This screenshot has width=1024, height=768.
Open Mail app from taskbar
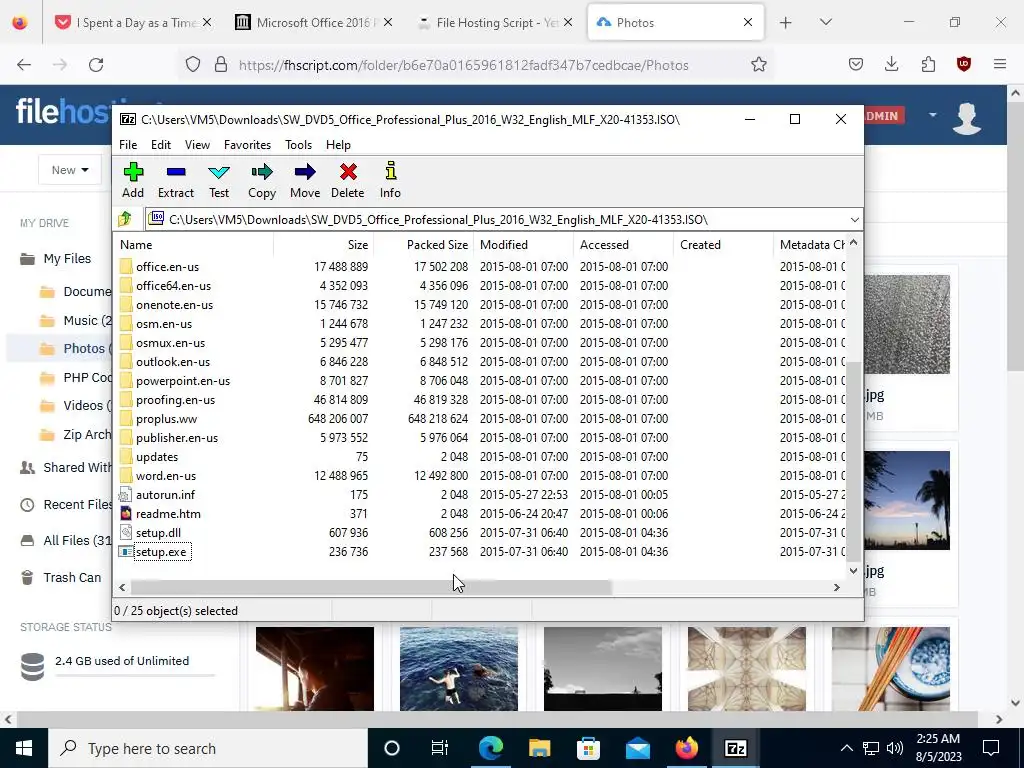[637, 748]
